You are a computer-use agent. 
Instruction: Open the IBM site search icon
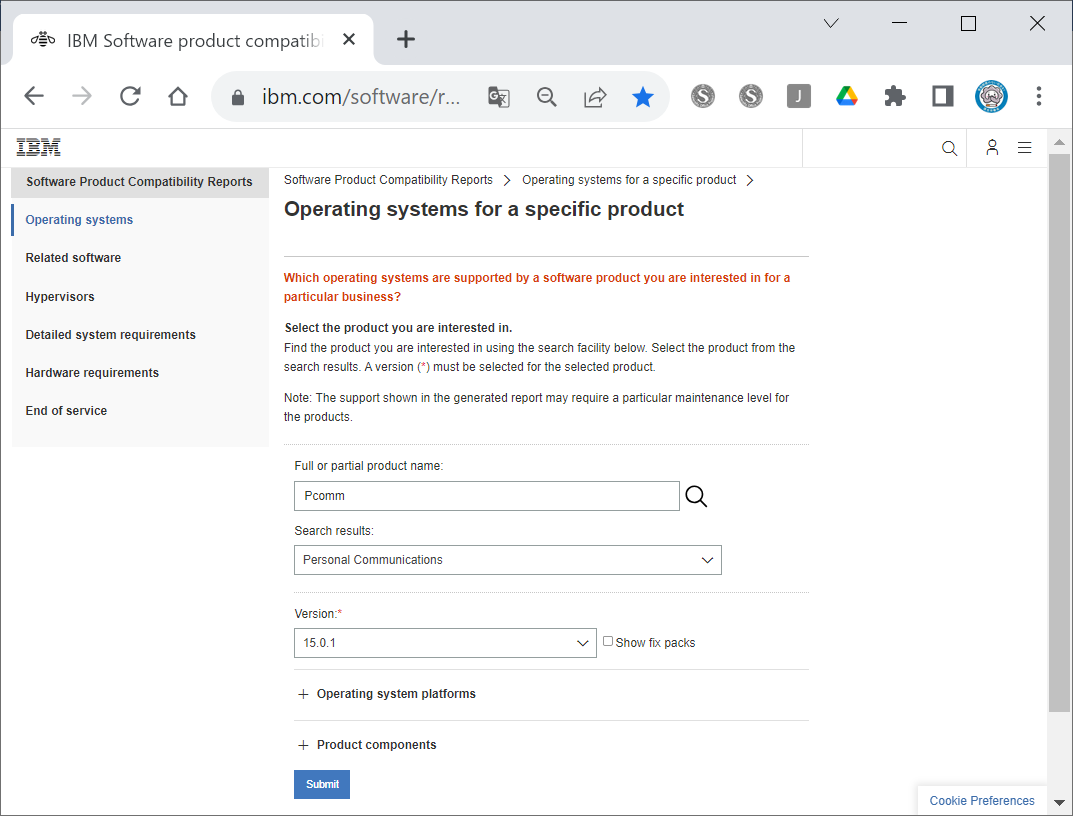[x=949, y=148]
